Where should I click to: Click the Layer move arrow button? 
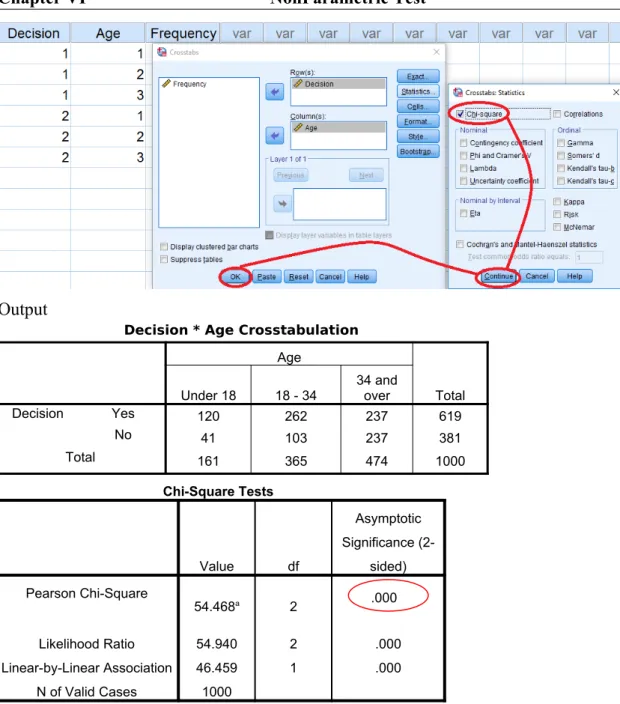282,204
